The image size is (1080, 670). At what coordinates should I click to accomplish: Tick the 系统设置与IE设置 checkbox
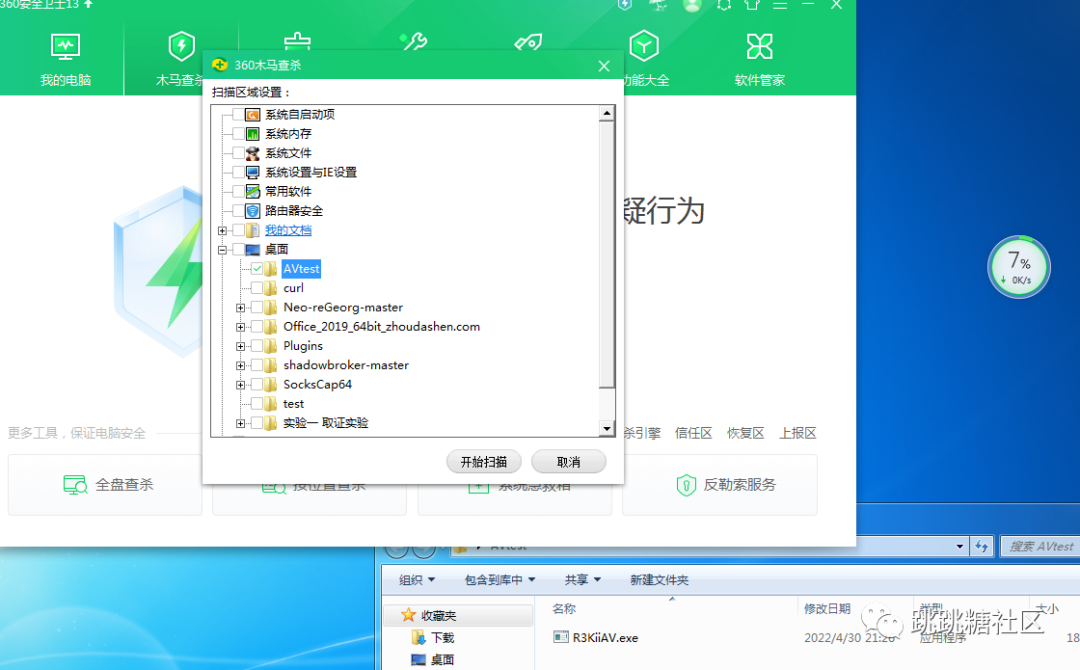(238, 172)
